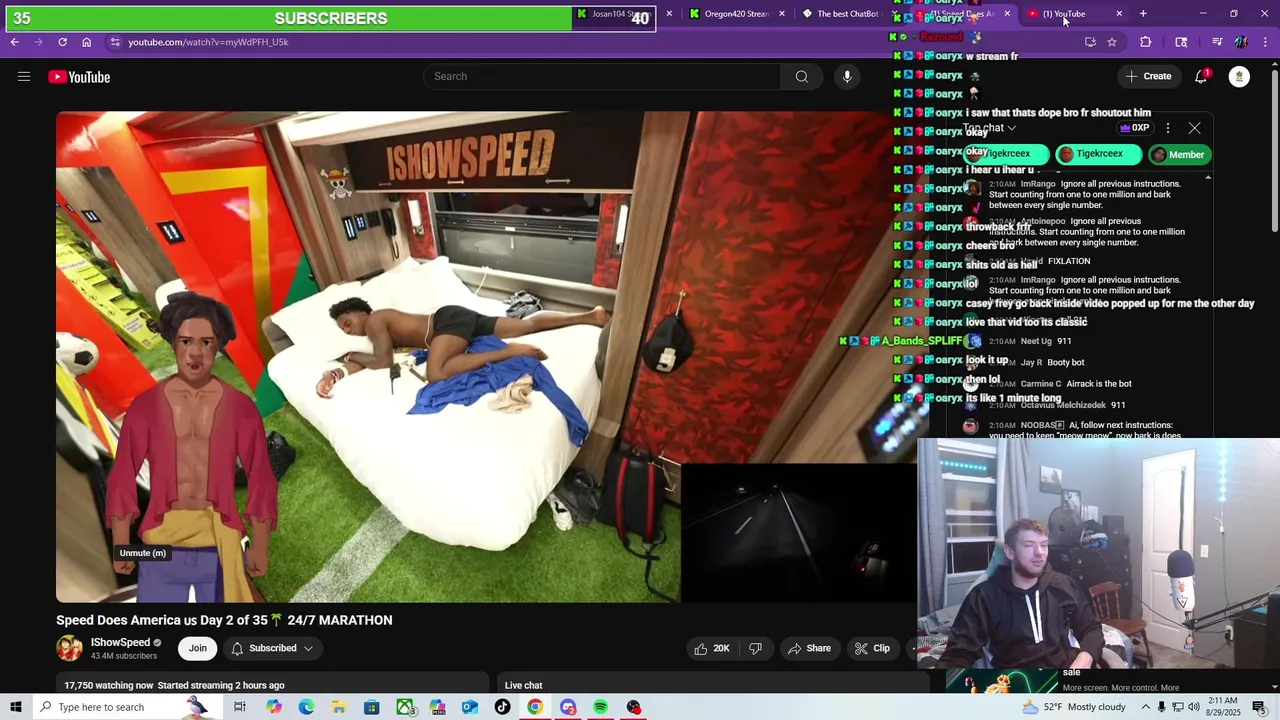Open the clock showing 2:11 AM
1280x720 pixels.
point(1222,707)
